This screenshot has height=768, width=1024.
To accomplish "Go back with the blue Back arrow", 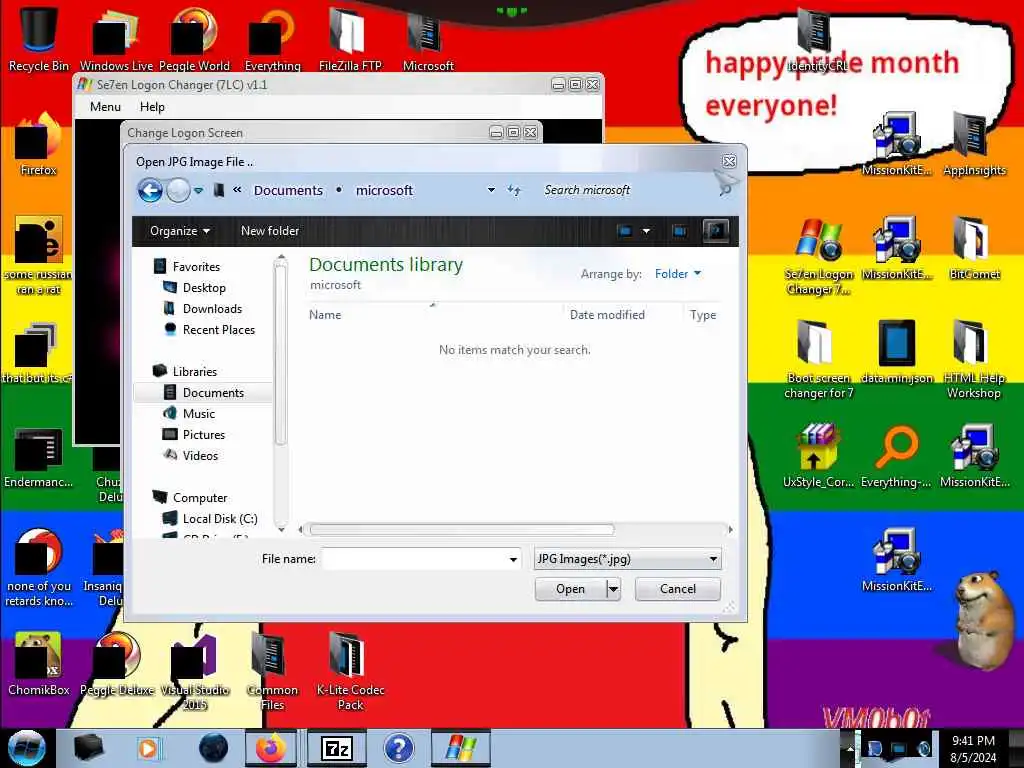I will [150, 191].
